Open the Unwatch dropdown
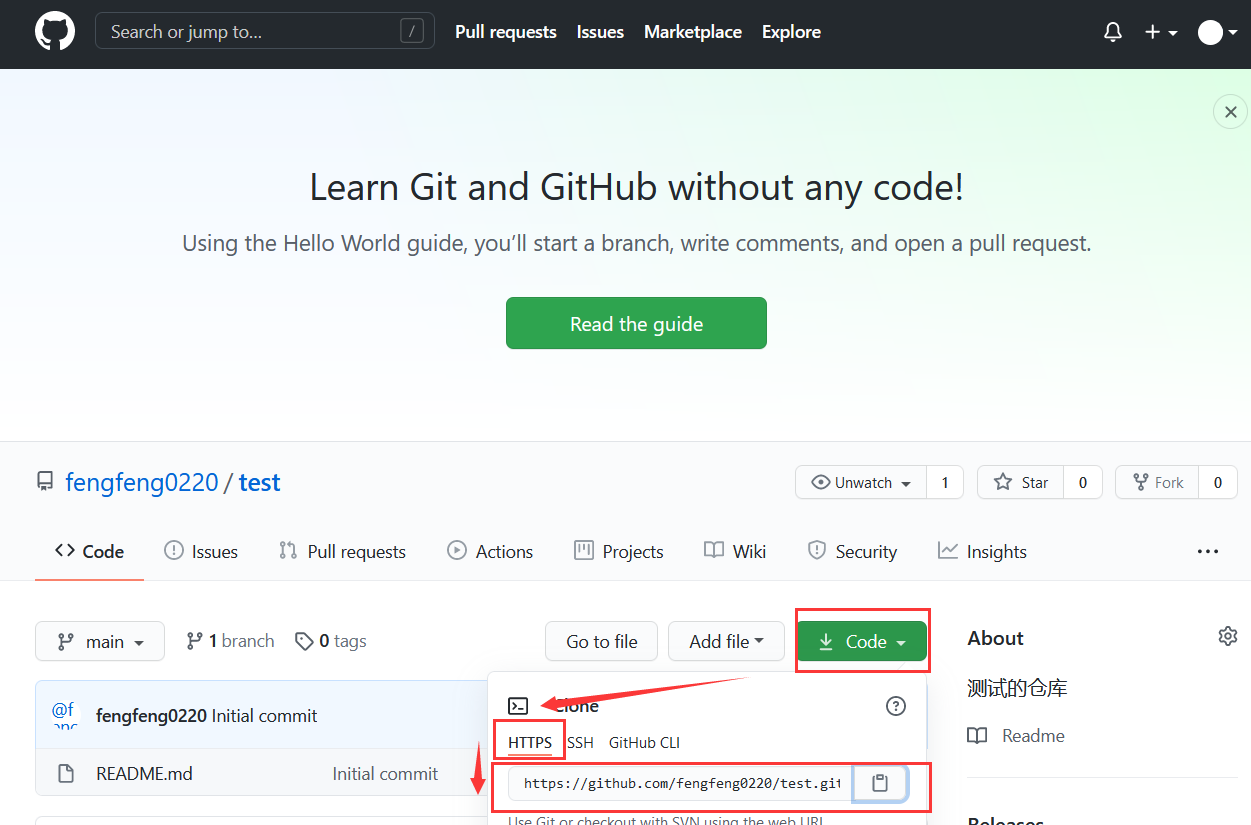Viewport: 1251px width, 825px height. [x=861, y=482]
